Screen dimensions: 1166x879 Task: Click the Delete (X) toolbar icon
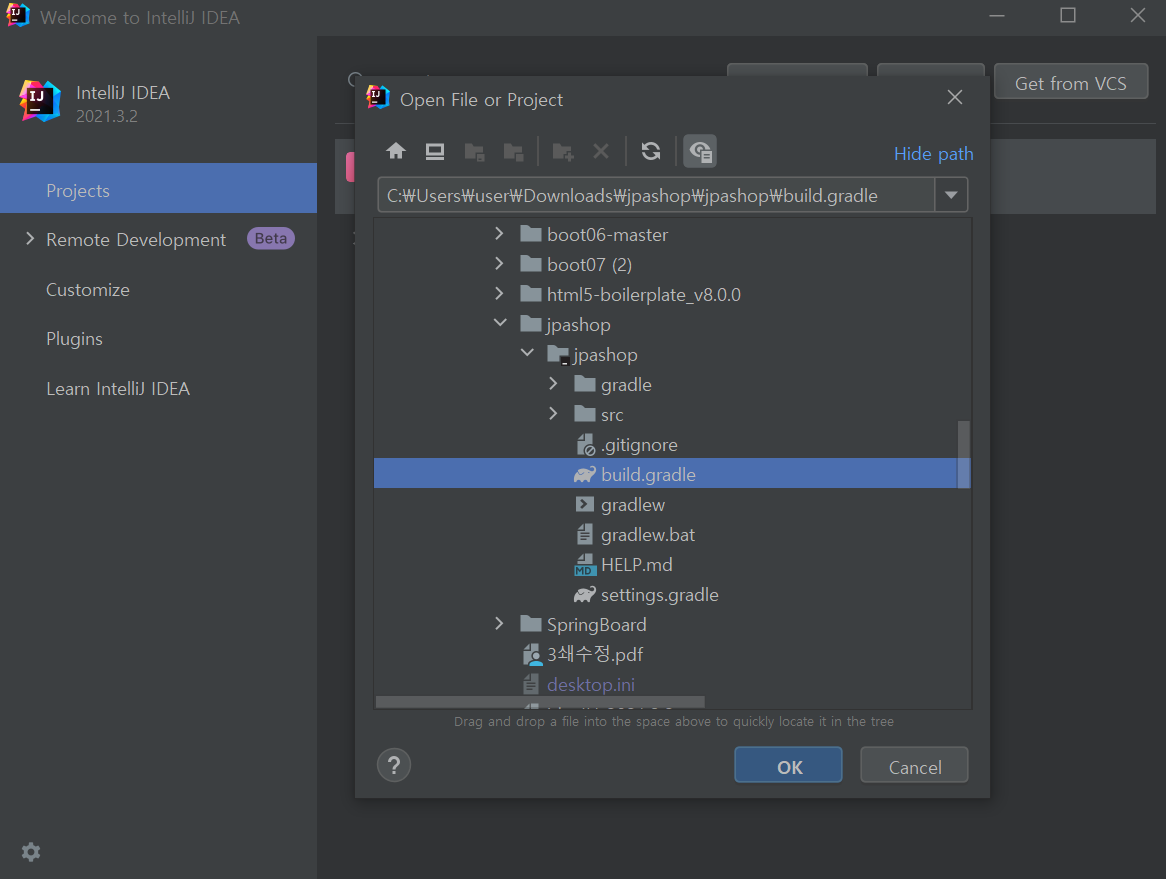point(601,152)
